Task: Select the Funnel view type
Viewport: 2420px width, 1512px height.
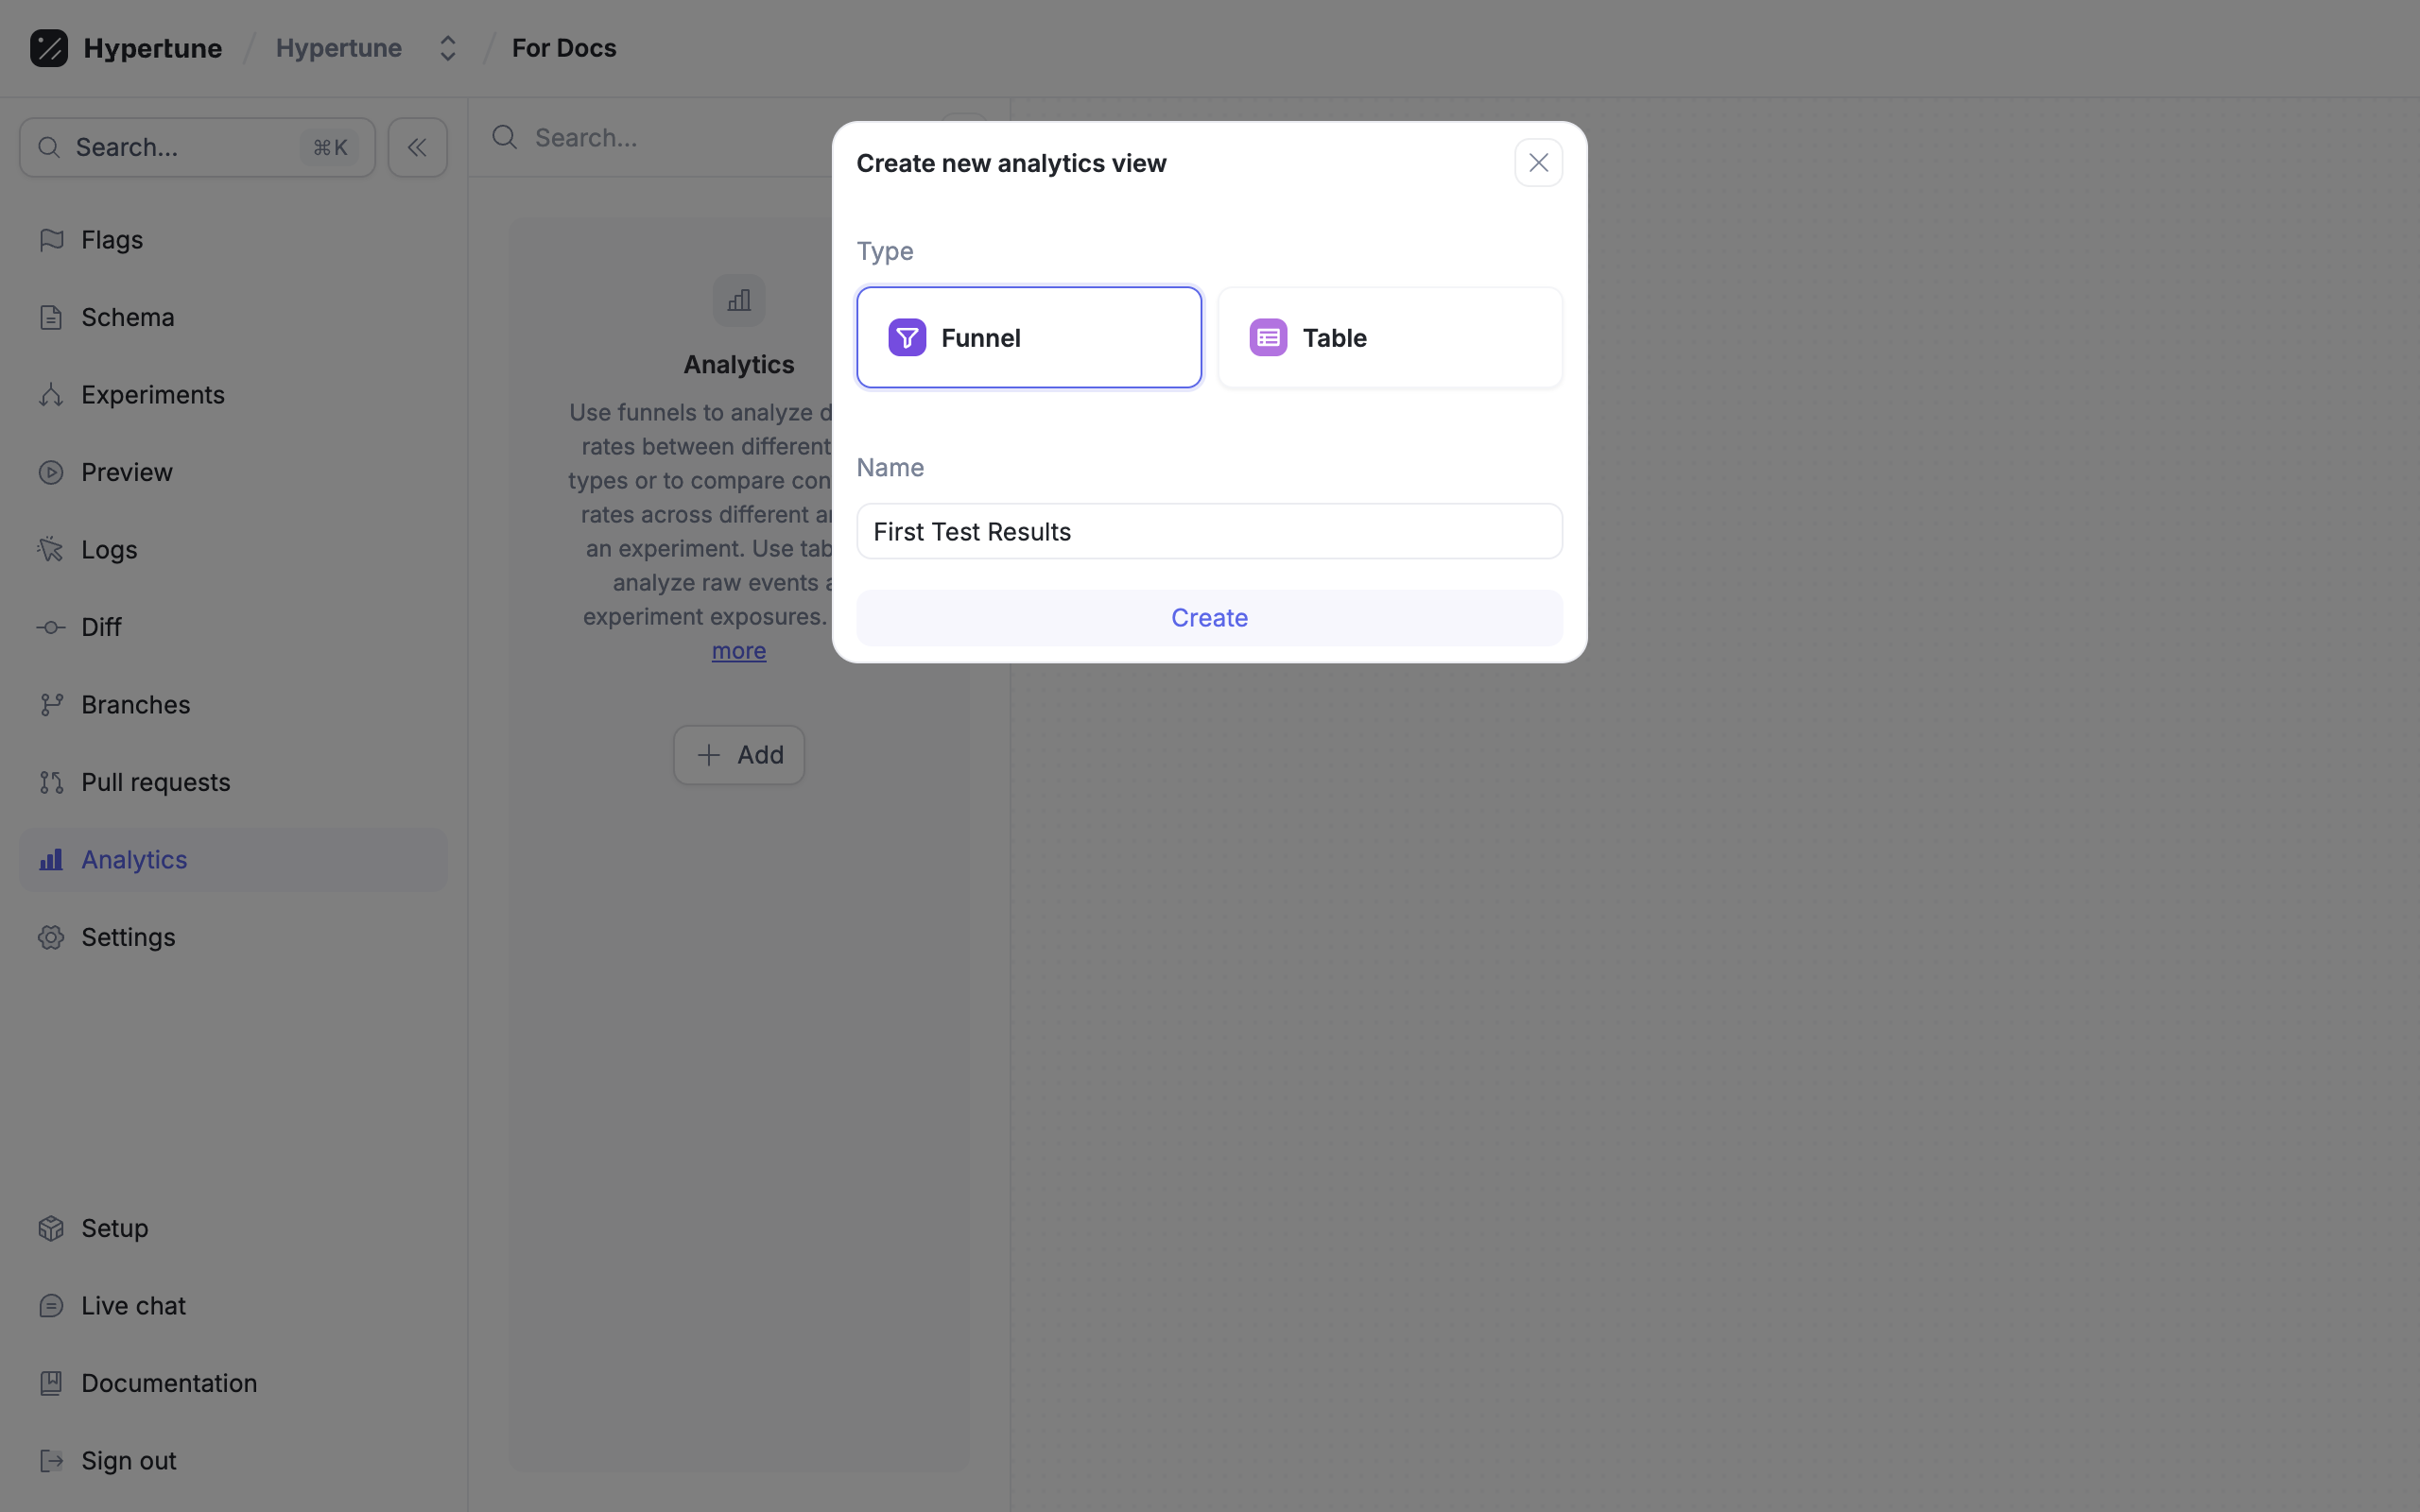Action: pos(1028,338)
